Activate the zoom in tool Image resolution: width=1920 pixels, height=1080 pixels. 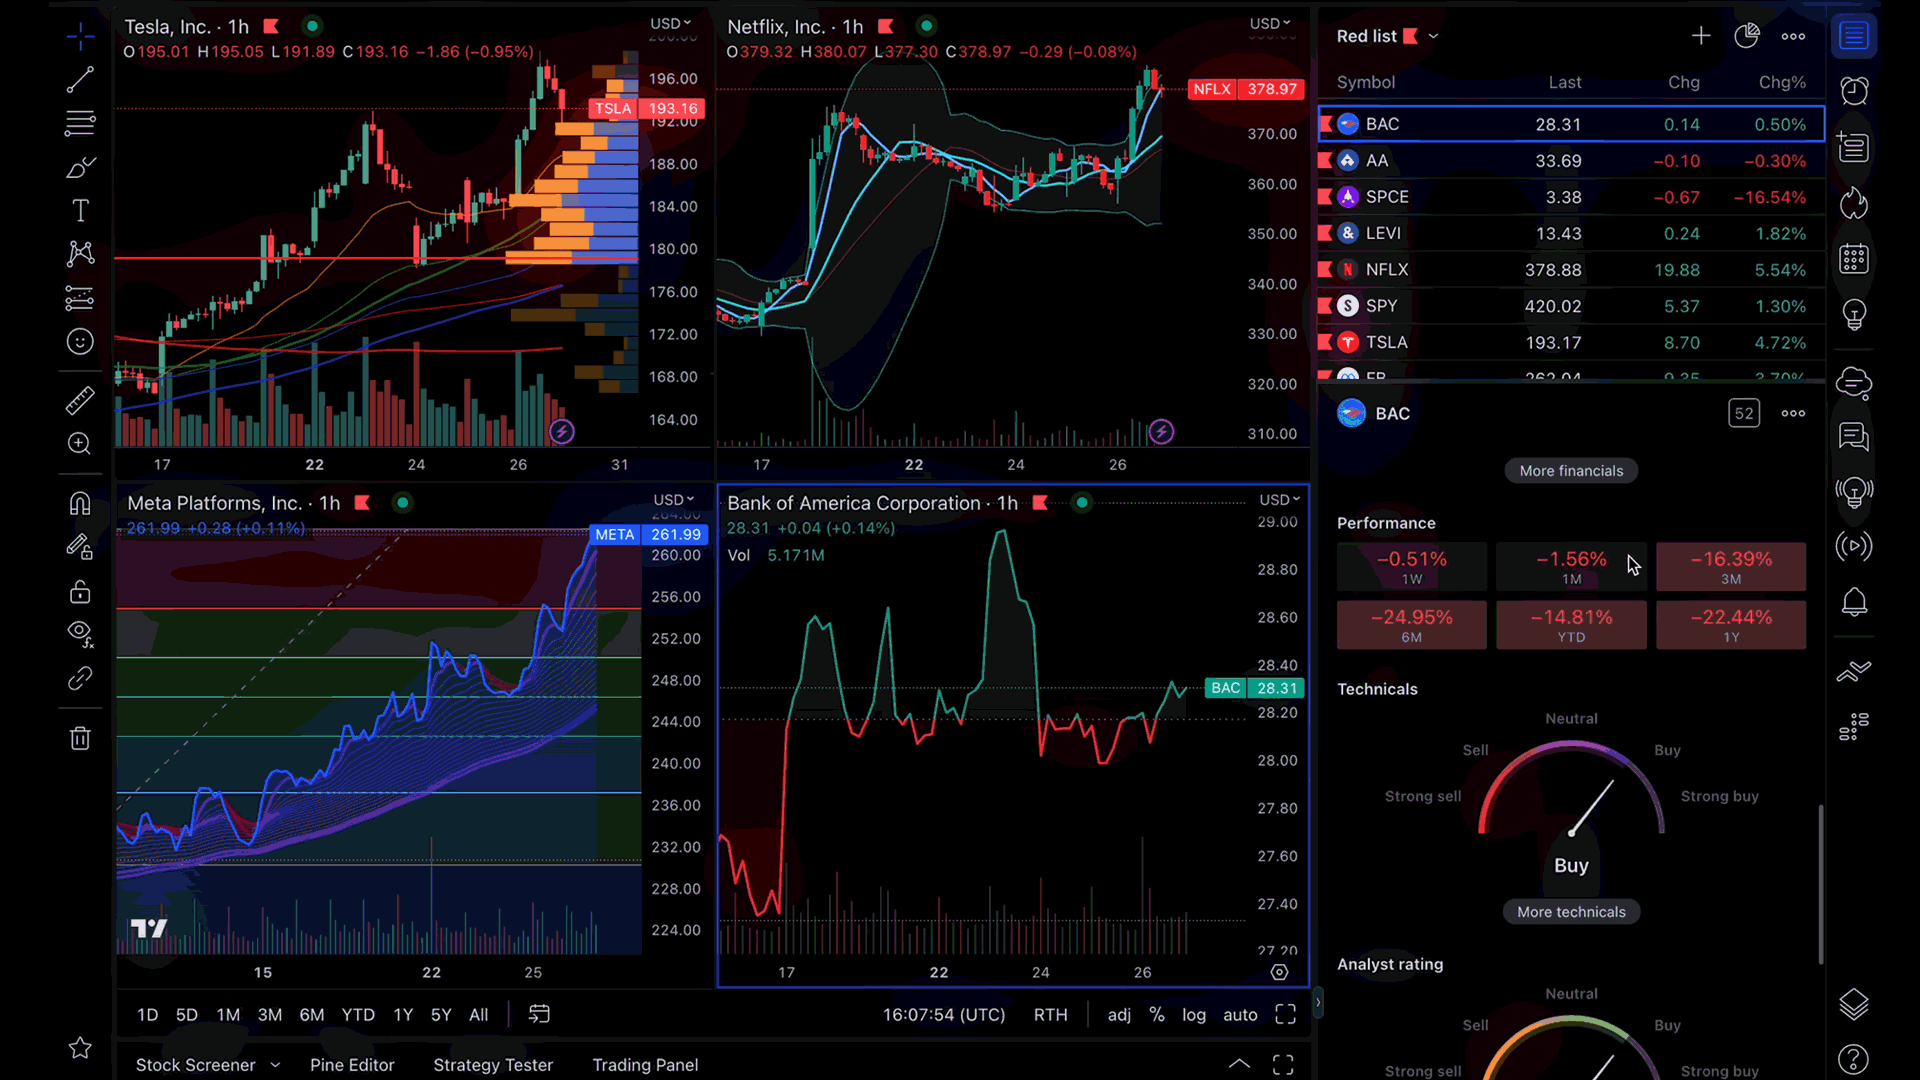(80, 444)
